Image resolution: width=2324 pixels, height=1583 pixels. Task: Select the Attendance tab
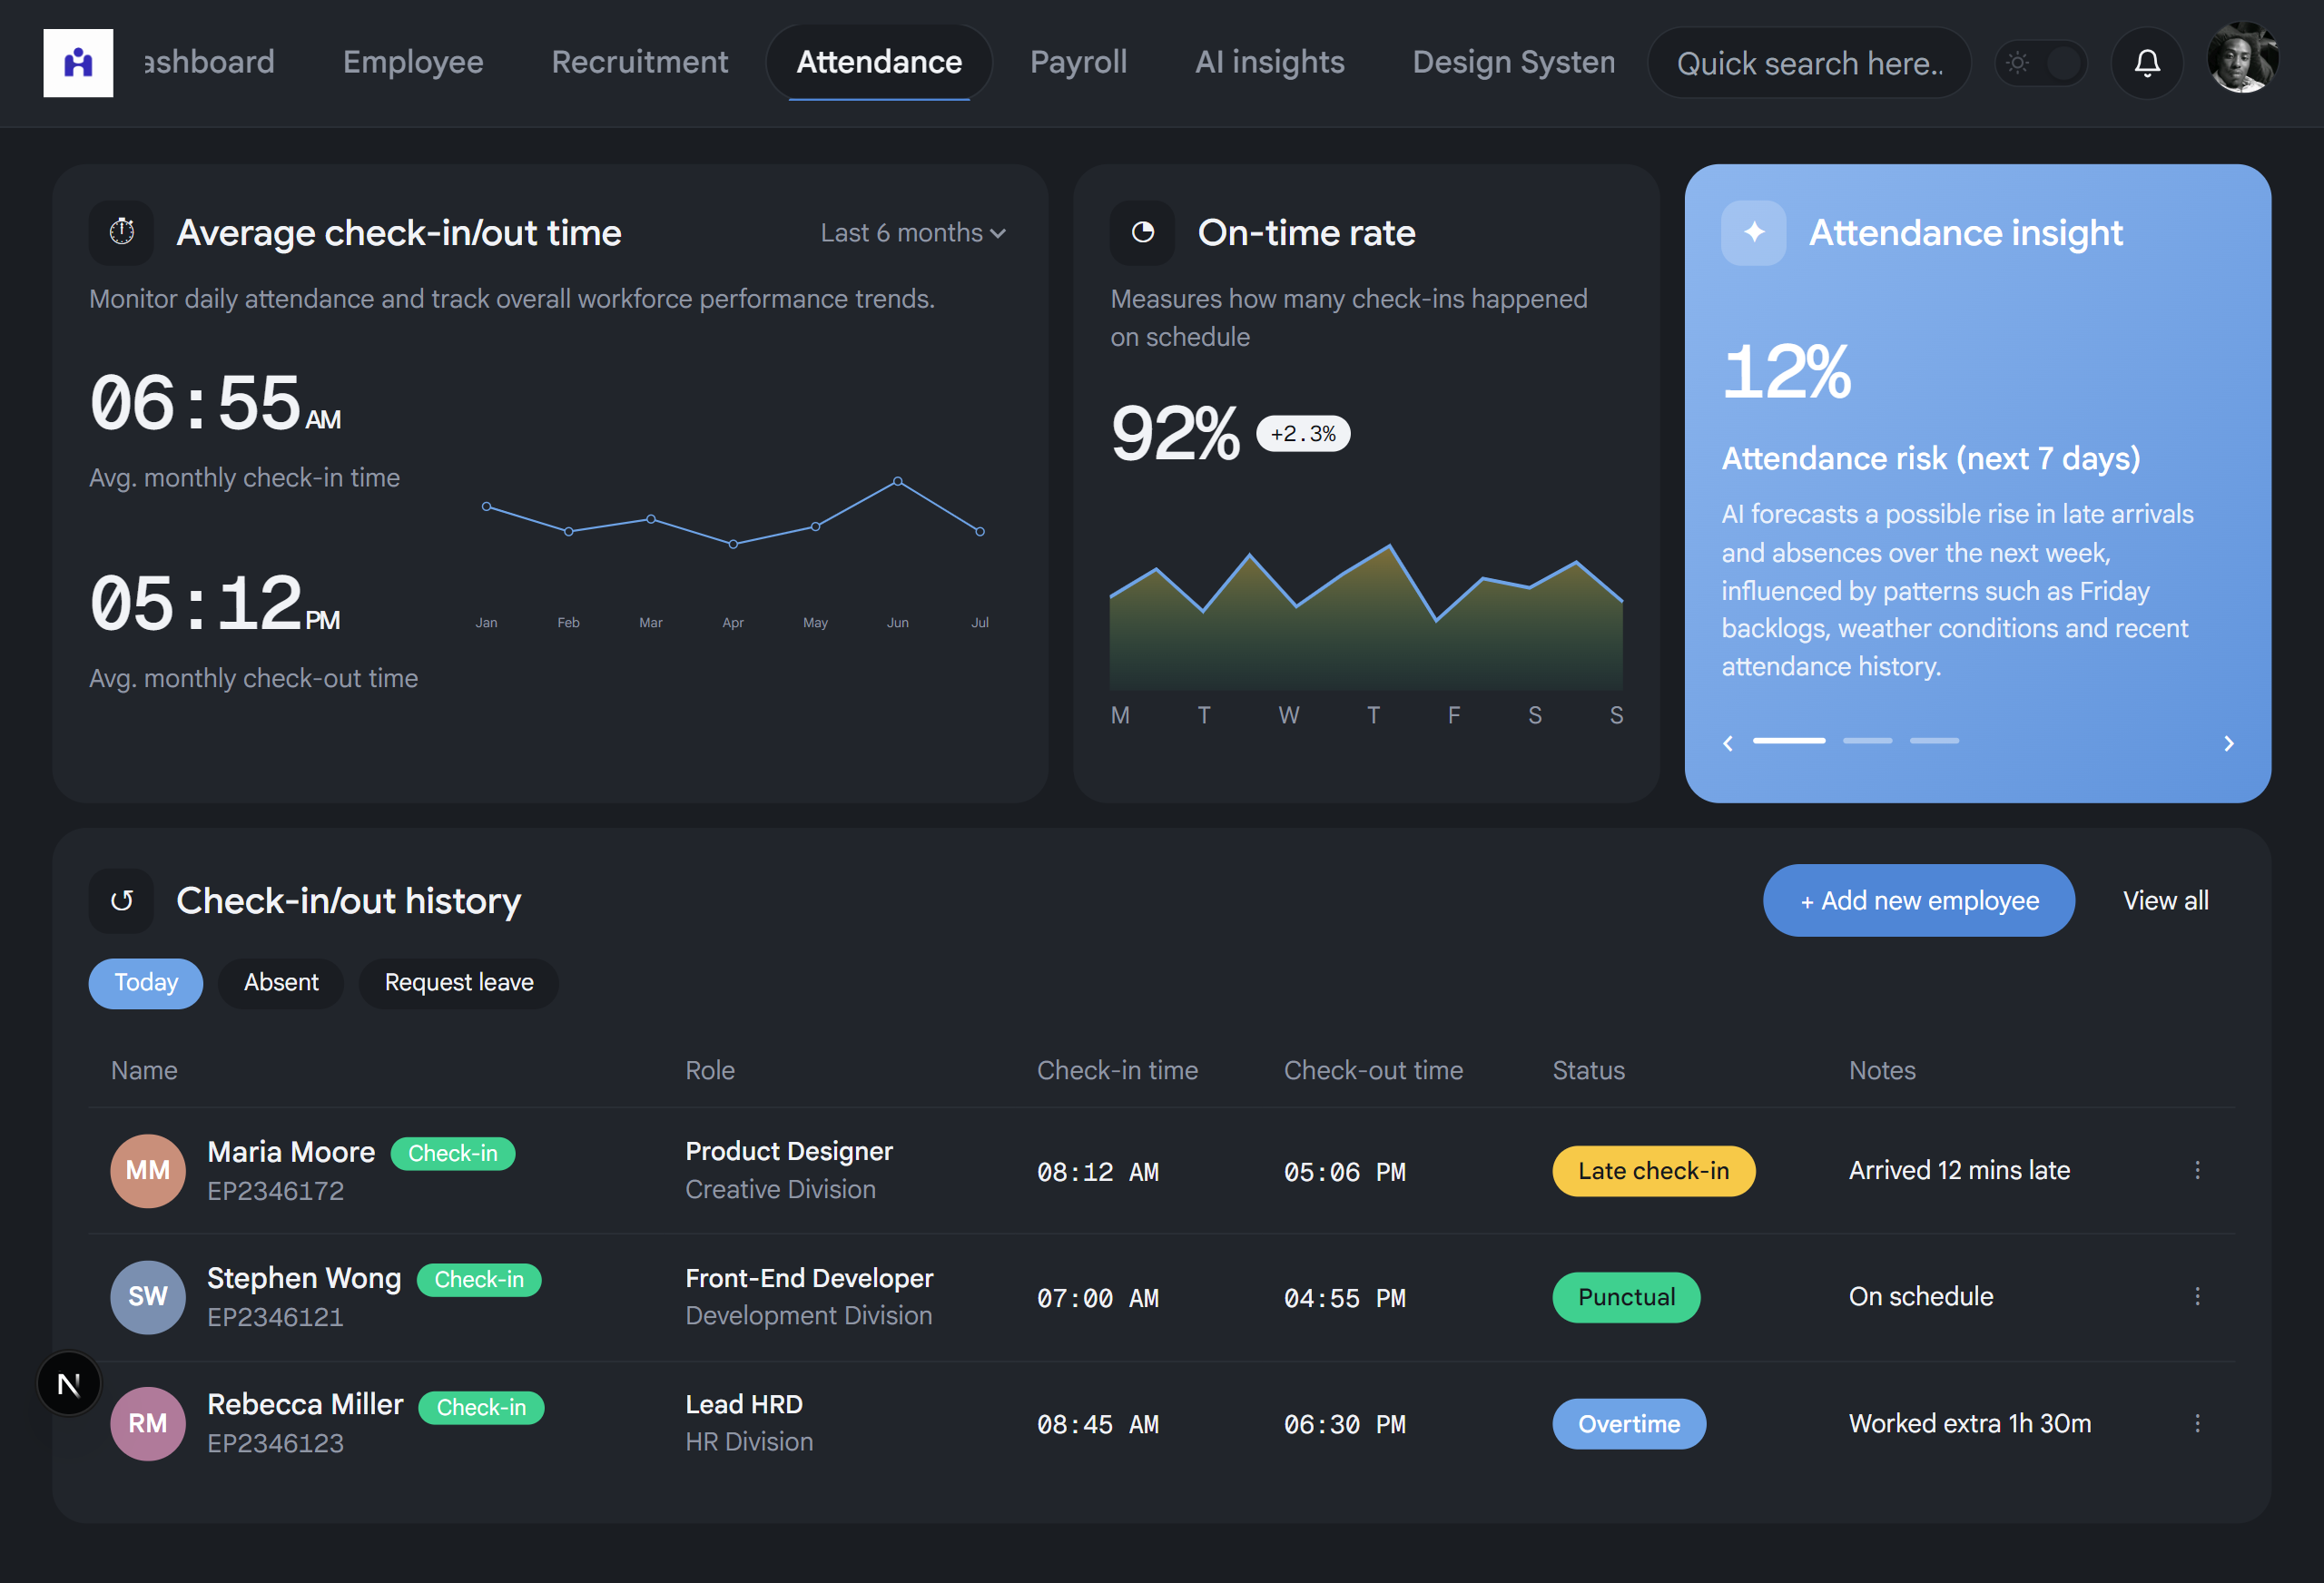tap(879, 62)
